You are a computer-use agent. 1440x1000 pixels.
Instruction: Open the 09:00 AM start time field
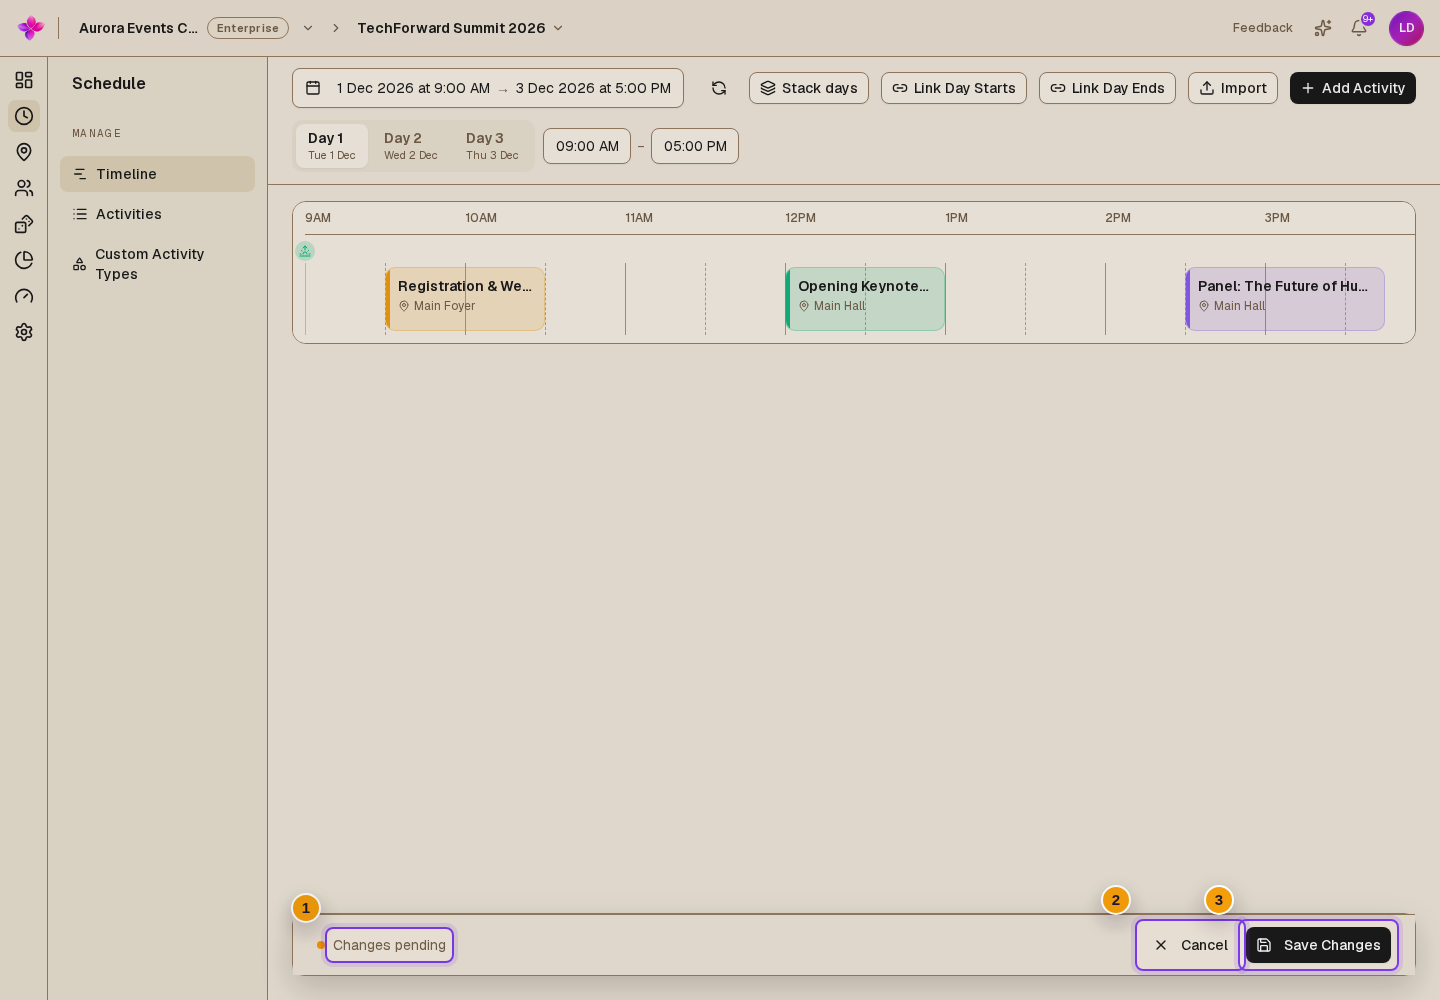click(587, 146)
